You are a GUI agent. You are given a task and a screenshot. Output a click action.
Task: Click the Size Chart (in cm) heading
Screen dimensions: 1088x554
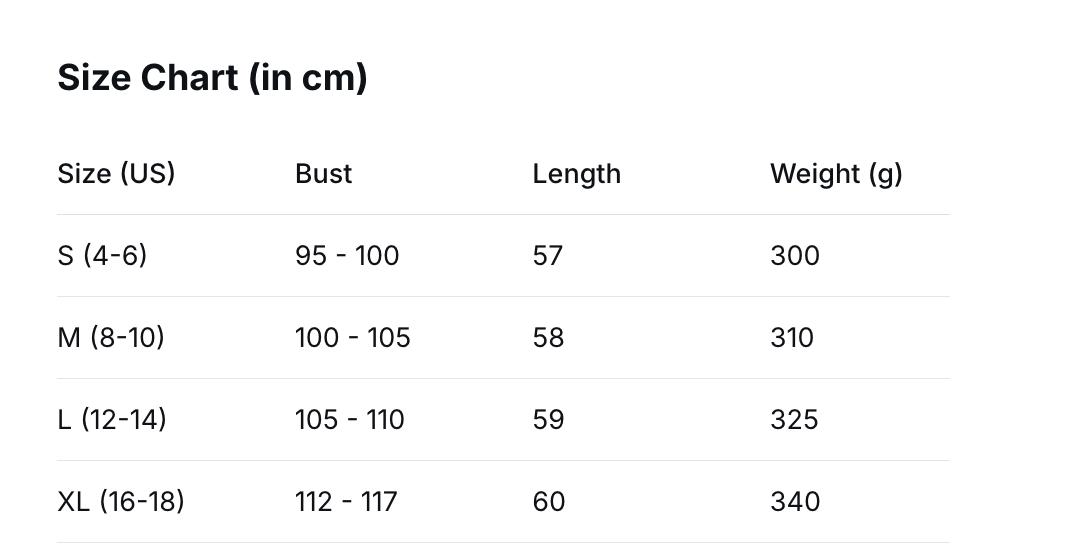pyautogui.click(x=212, y=77)
